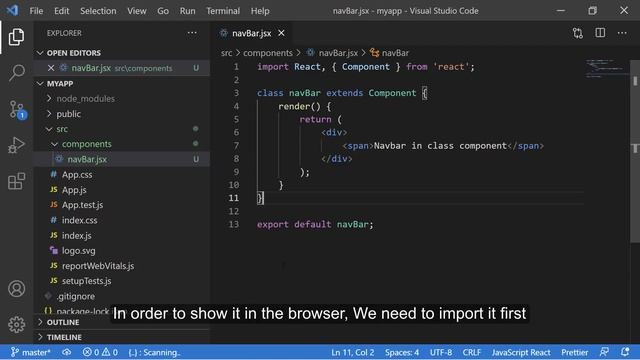
Task: Open the Explorer view in activity bar
Action: 16,37
